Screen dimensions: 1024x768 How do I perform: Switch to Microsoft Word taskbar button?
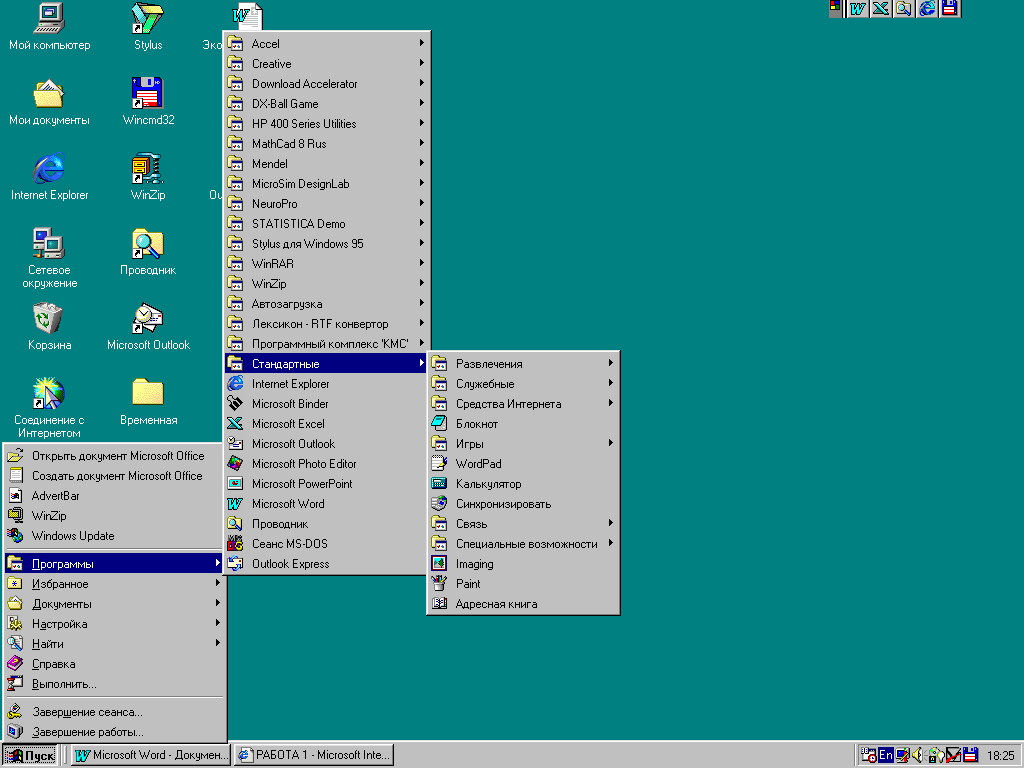tap(151, 756)
